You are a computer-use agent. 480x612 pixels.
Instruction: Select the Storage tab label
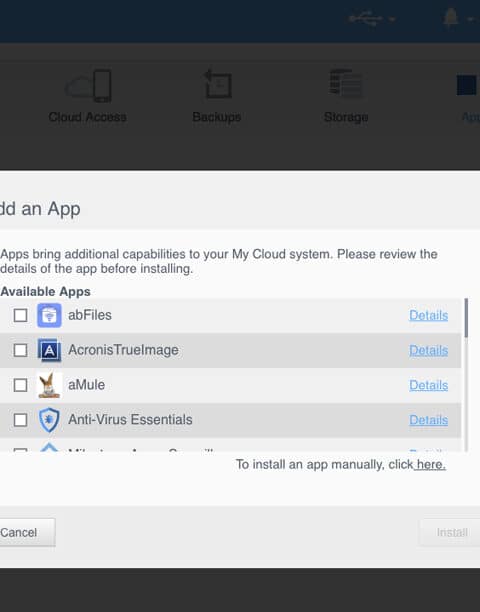[x=346, y=117]
